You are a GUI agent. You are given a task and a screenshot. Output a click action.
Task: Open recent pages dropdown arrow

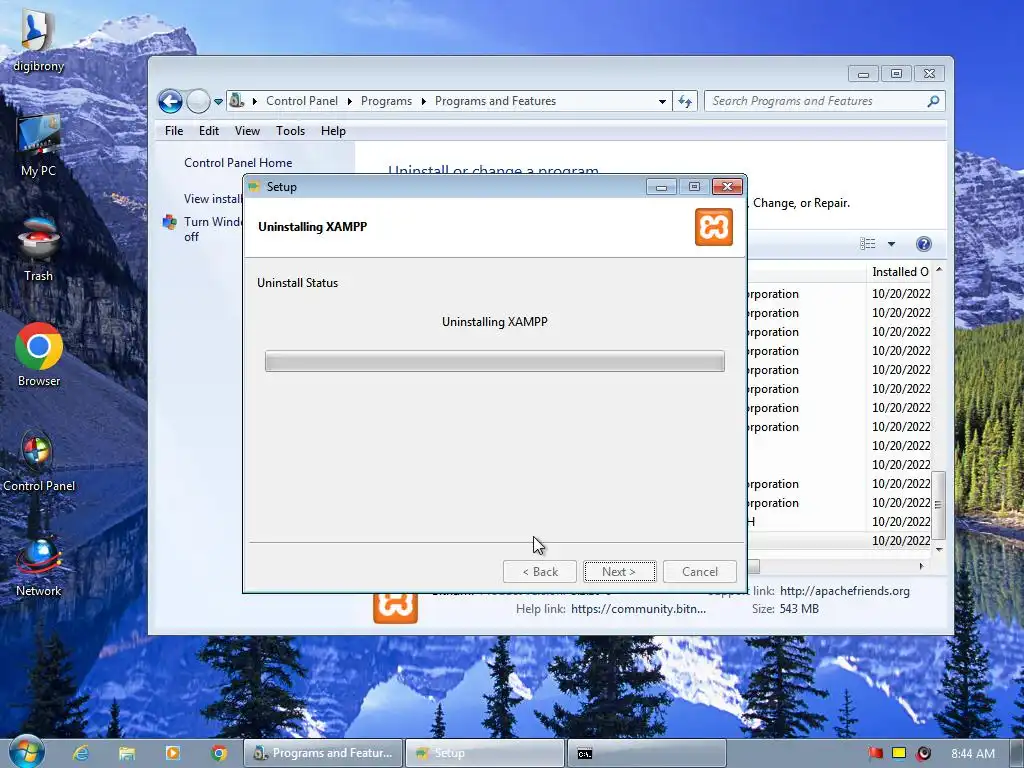[218, 102]
